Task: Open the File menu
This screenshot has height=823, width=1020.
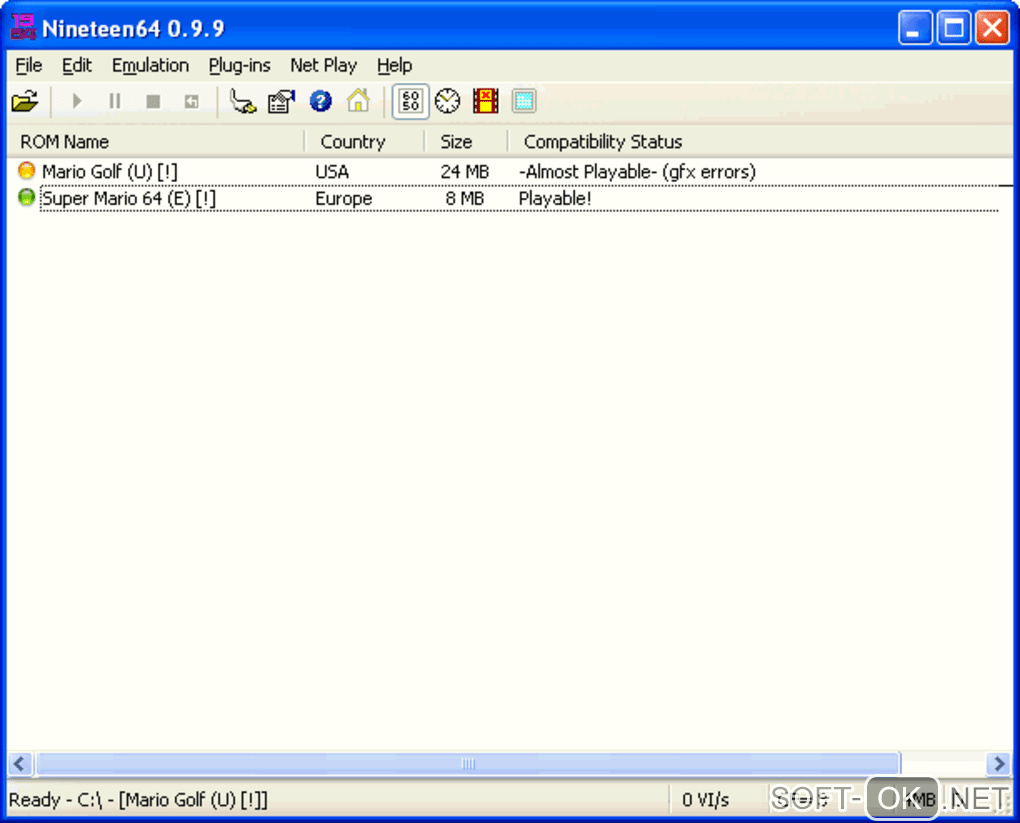Action: 29,66
